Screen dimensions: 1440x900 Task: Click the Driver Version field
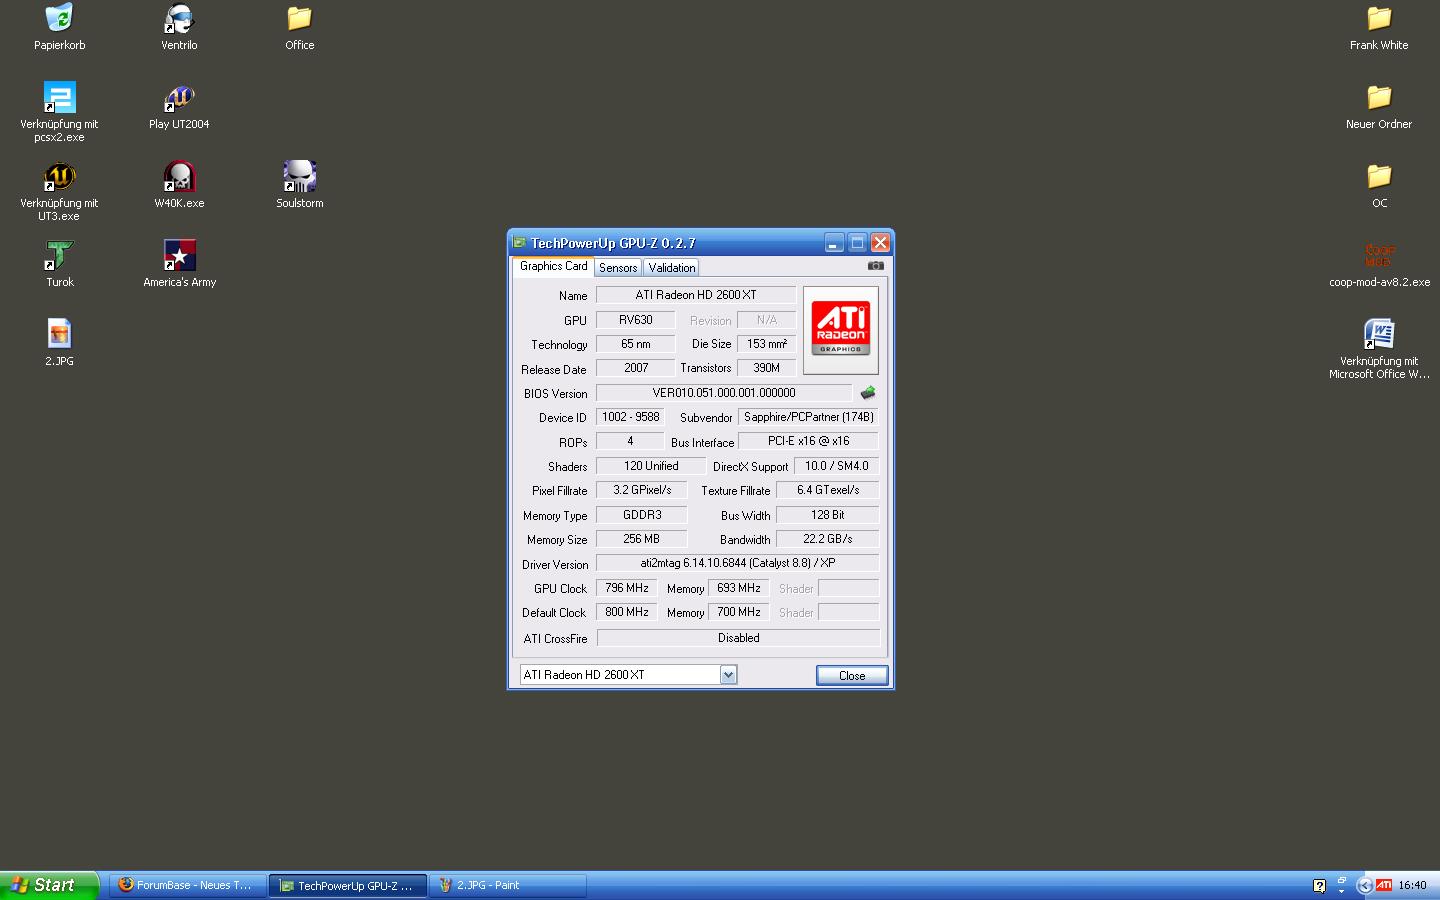click(x=738, y=563)
